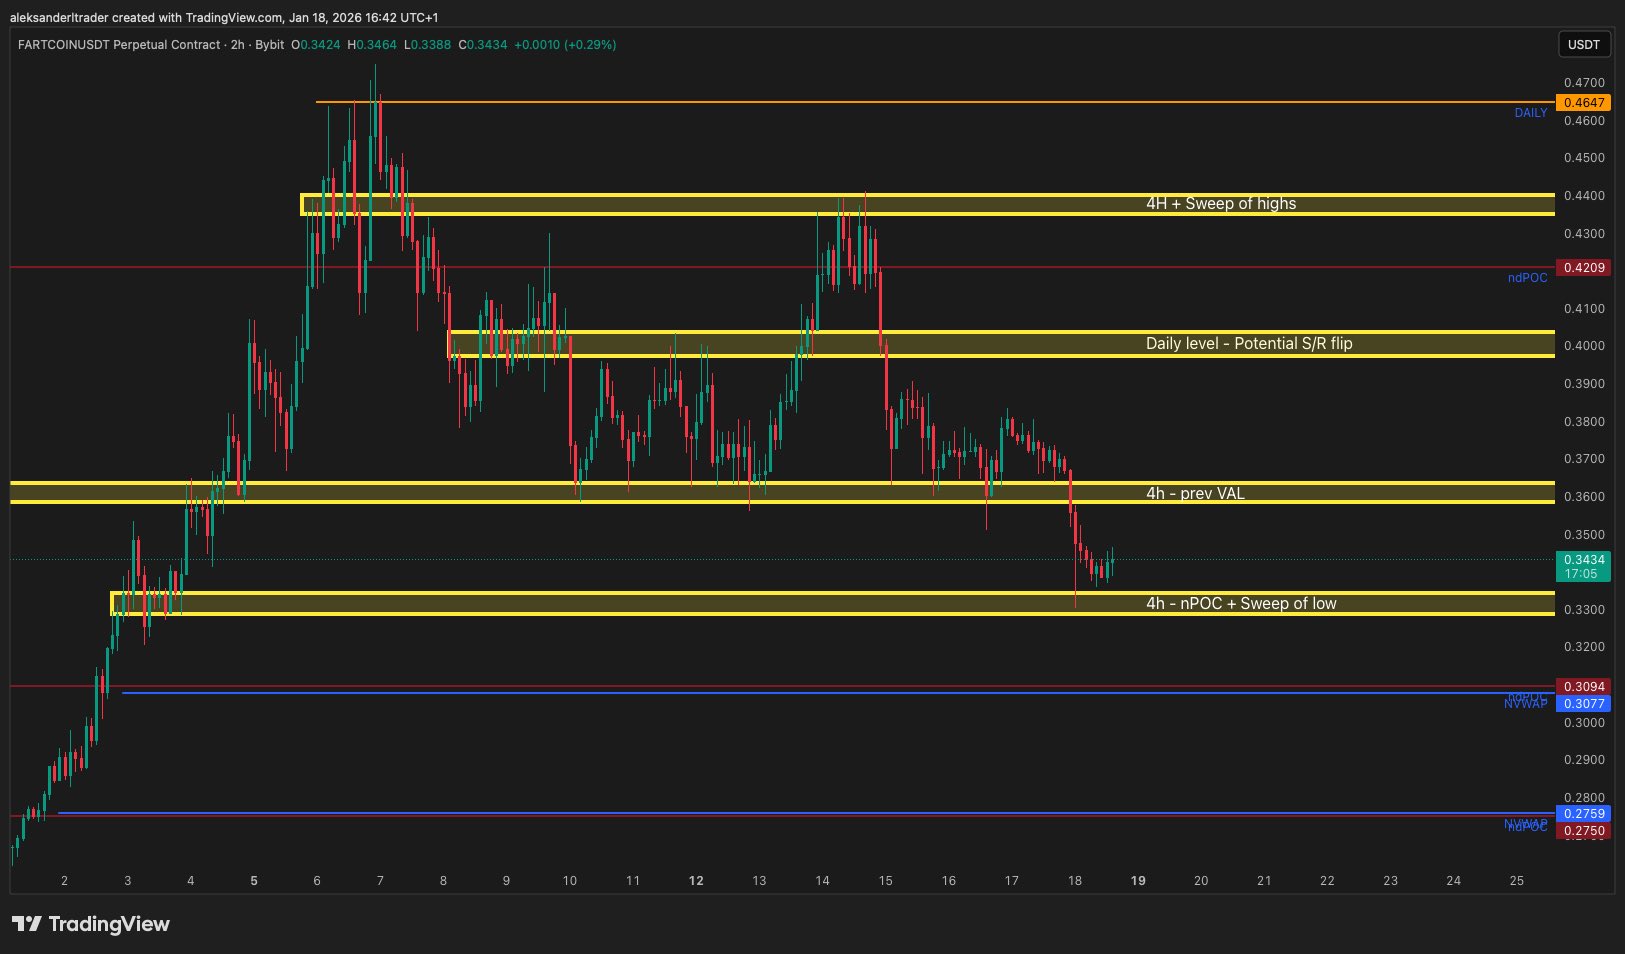Select the red 0.3094 price tag

tap(1583, 687)
